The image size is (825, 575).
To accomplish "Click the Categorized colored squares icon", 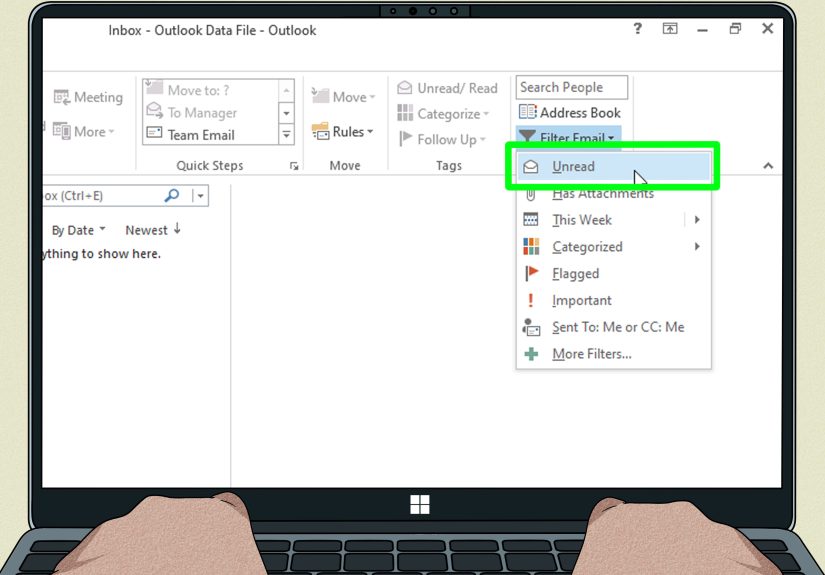I will tap(531, 246).
